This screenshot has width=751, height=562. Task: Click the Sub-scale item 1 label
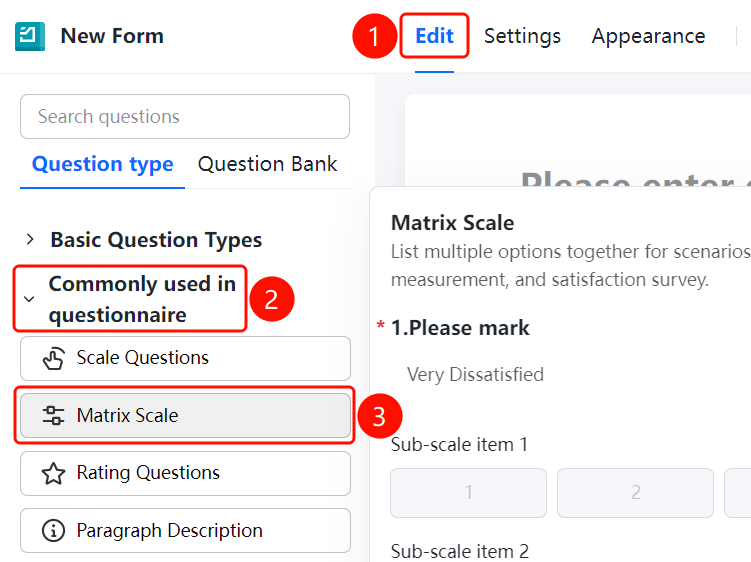(459, 445)
